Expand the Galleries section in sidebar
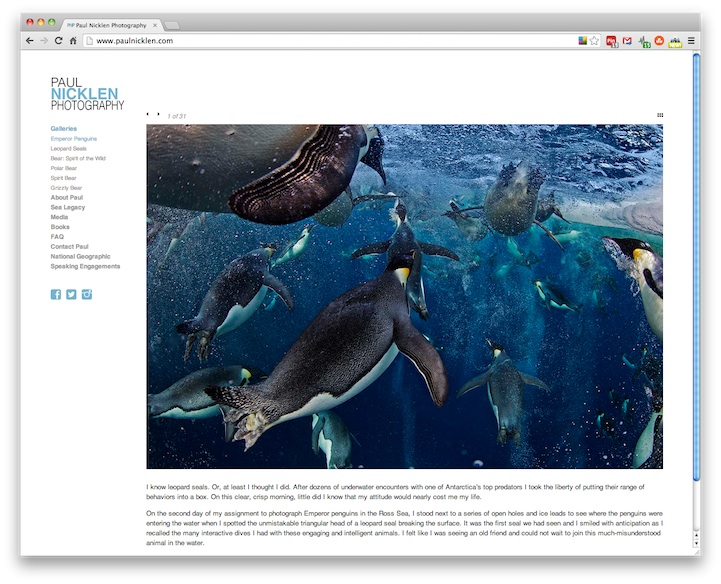721x584 pixels. pyautogui.click(x=63, y=129)
